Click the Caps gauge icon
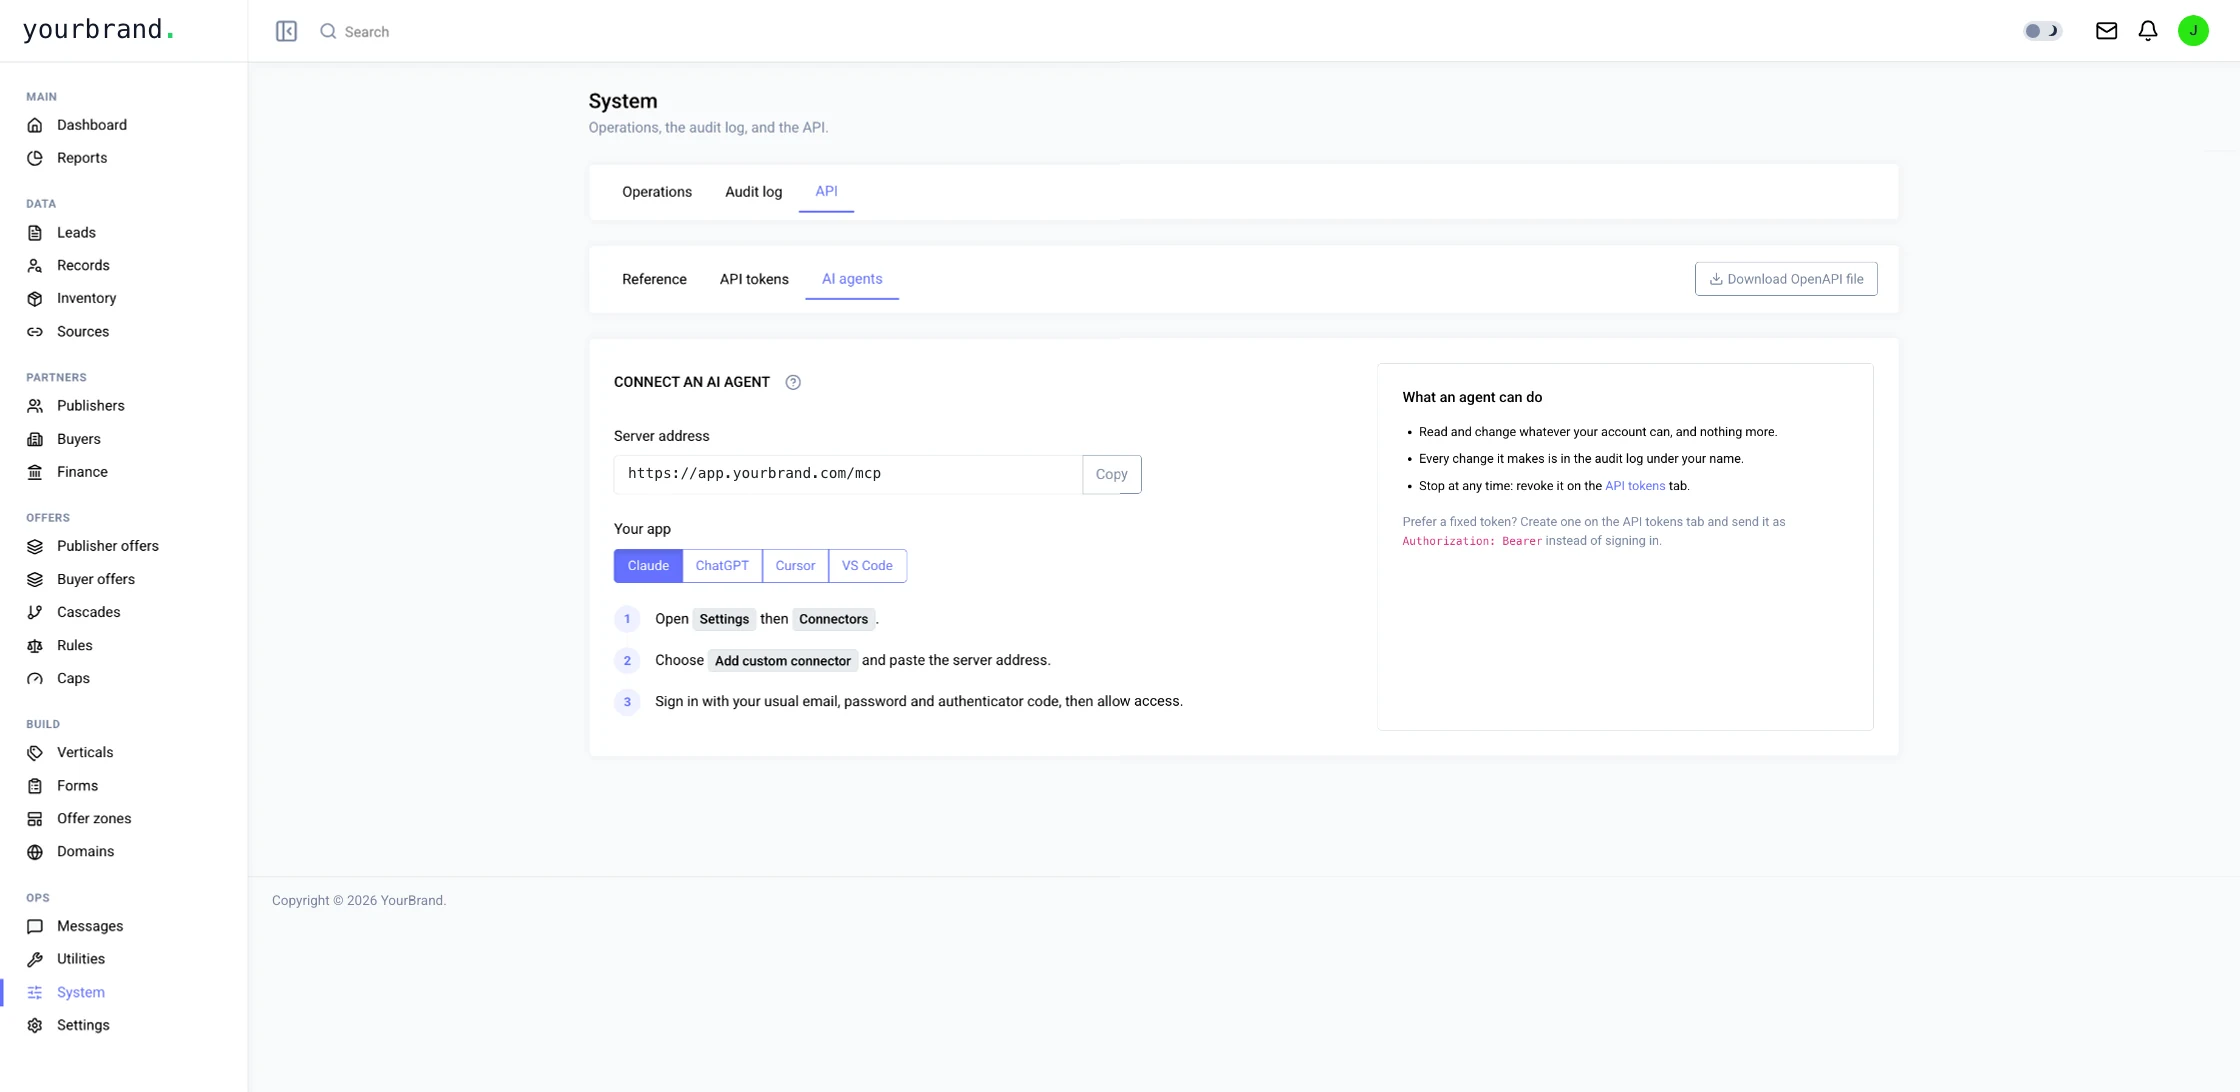The image size is (2240, 1092). point(35,678)
